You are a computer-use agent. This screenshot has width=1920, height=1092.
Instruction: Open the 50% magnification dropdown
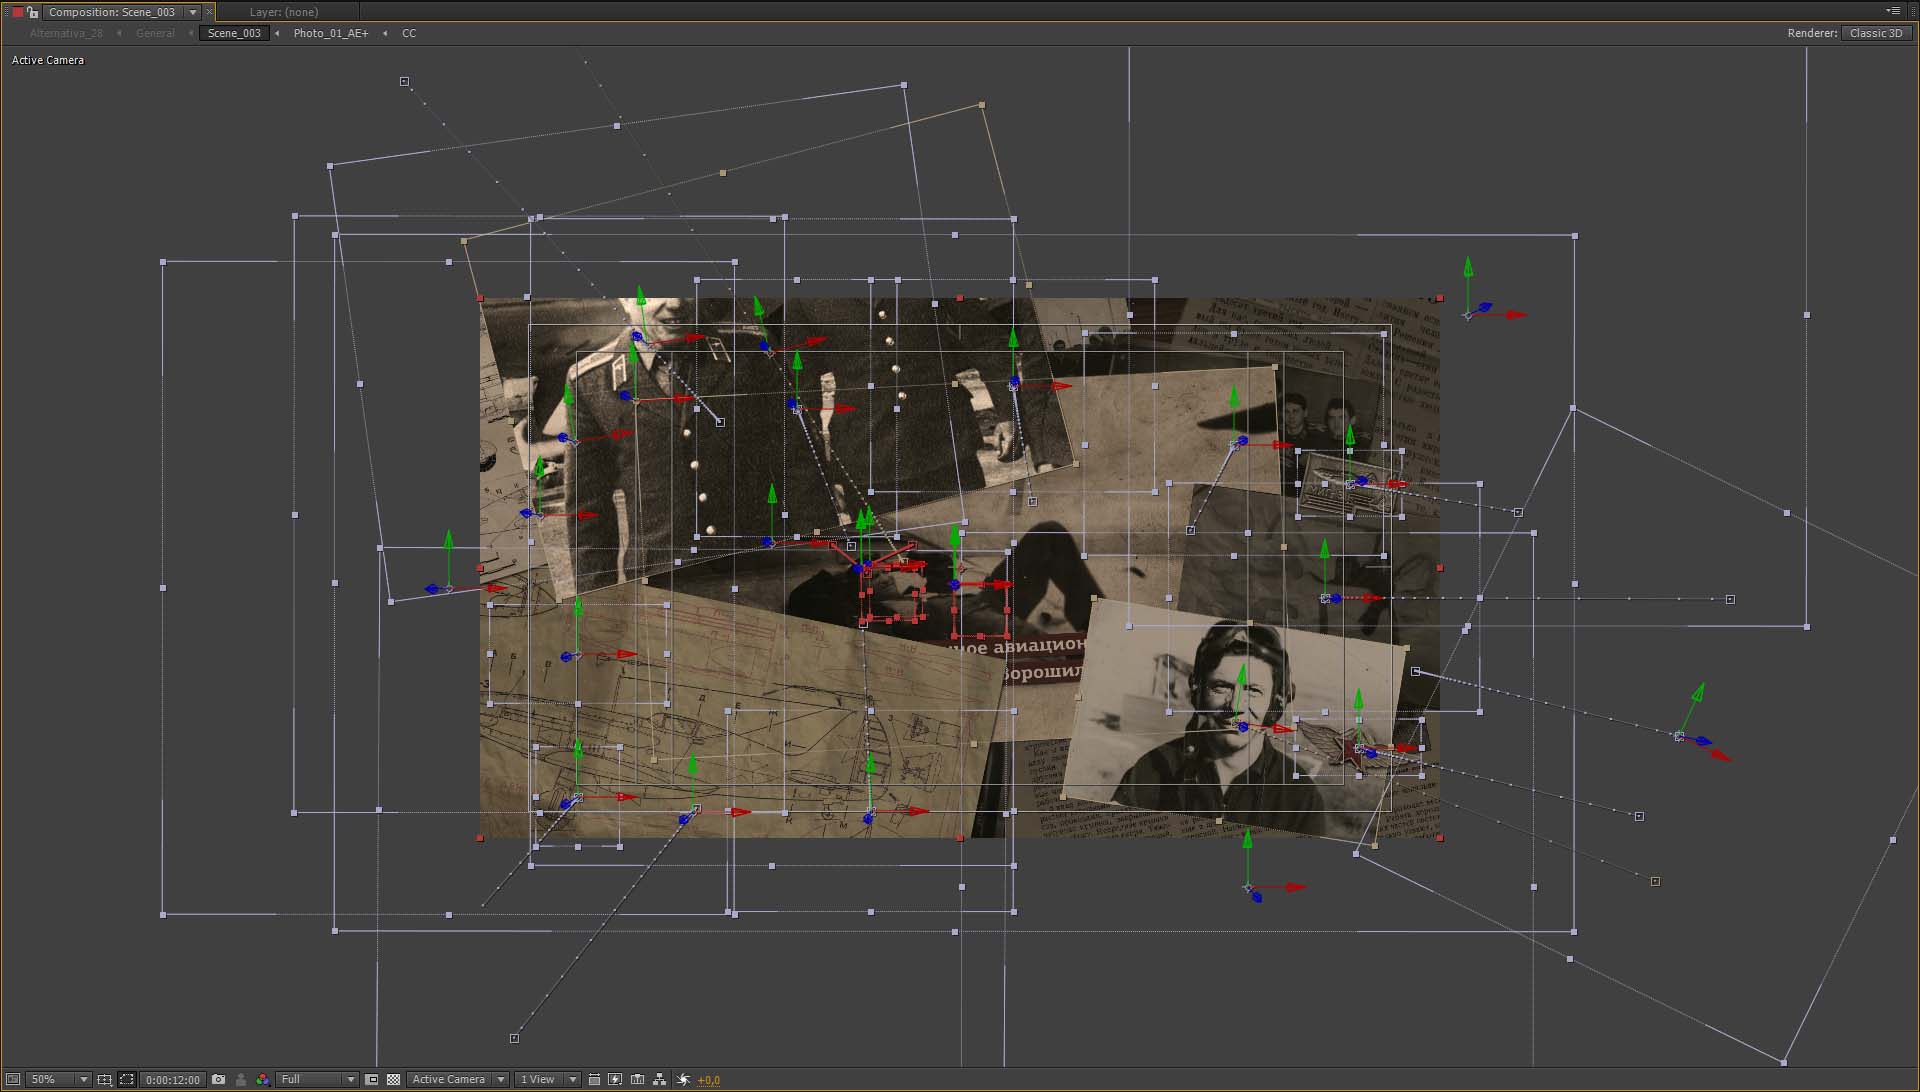[x=57, y=1080]
